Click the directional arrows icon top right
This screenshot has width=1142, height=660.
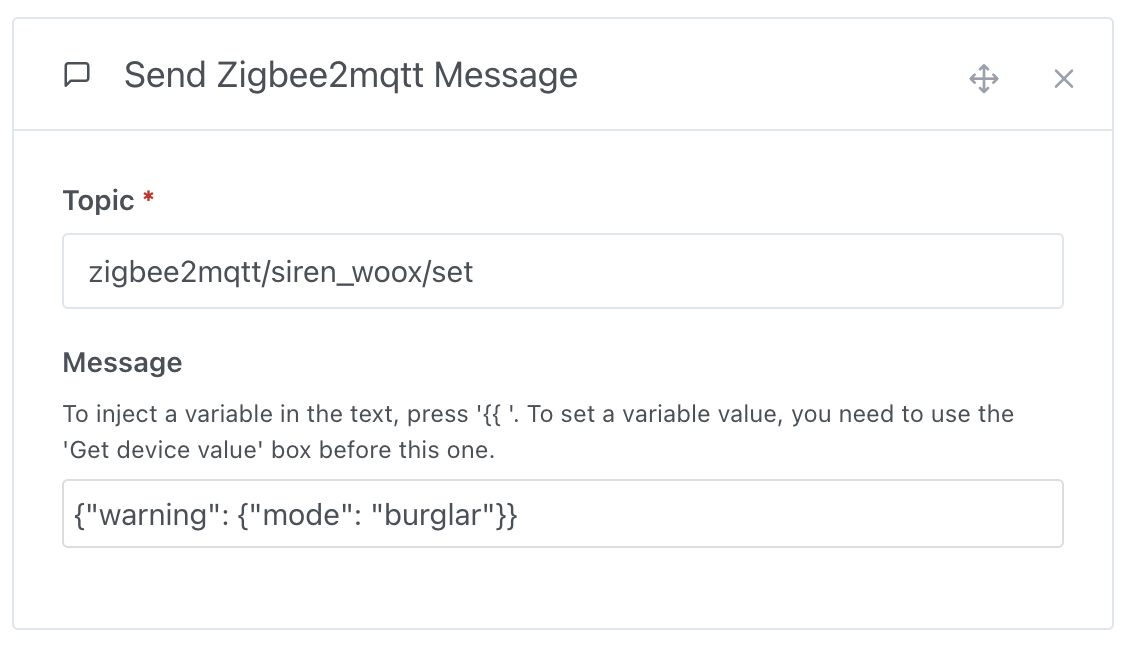click(x=984, y=77)
